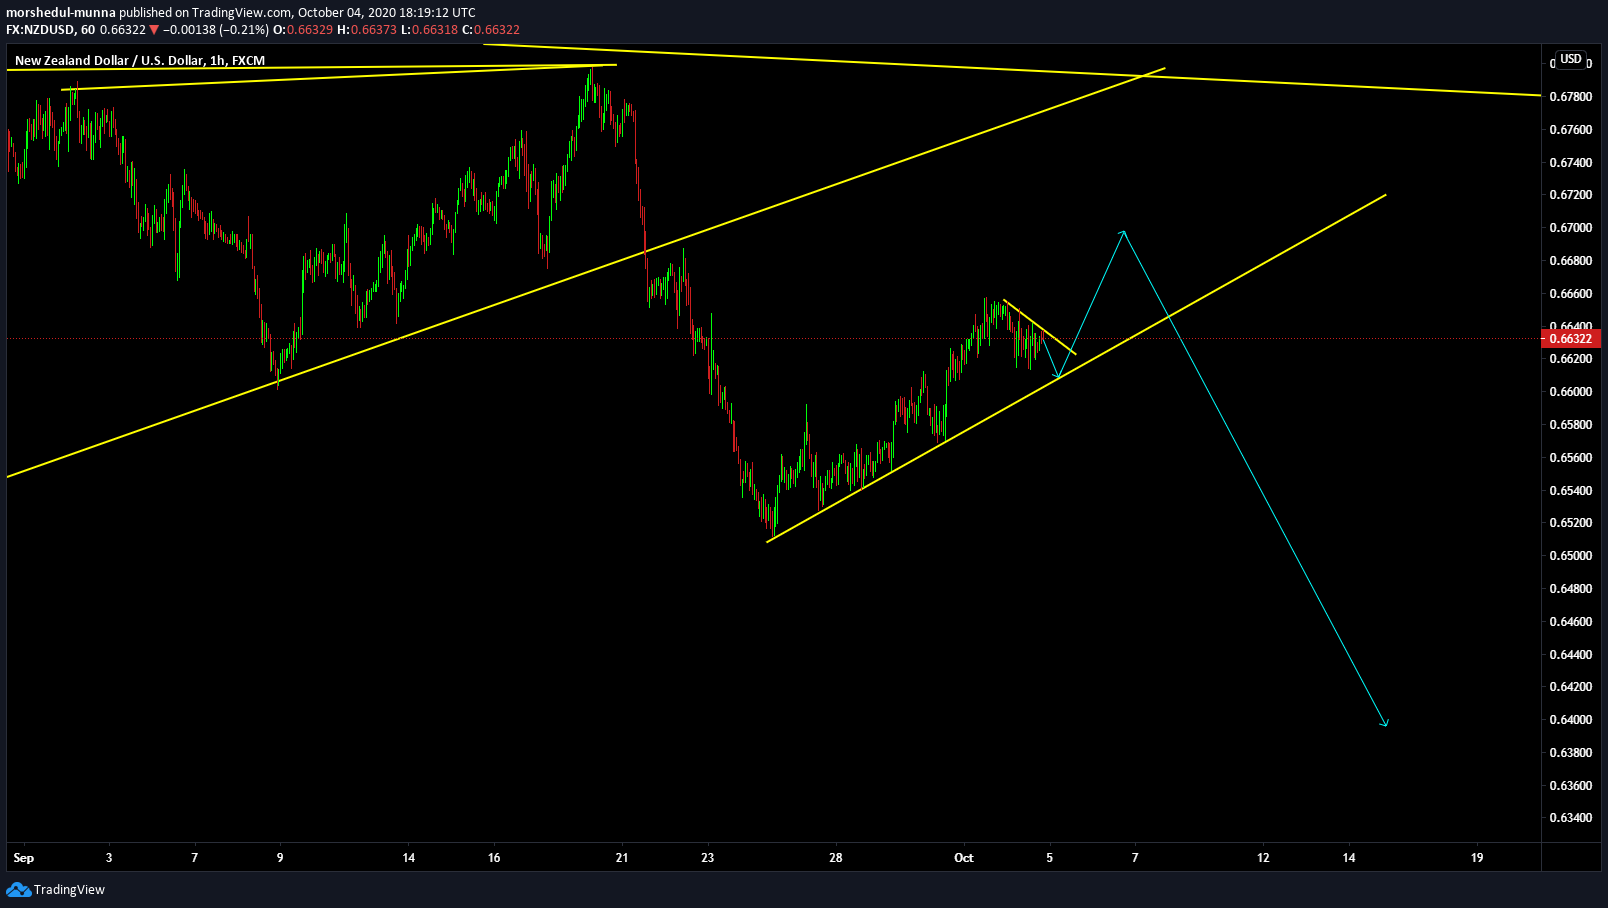Click the high value H:0.66373

pos(367,30)
